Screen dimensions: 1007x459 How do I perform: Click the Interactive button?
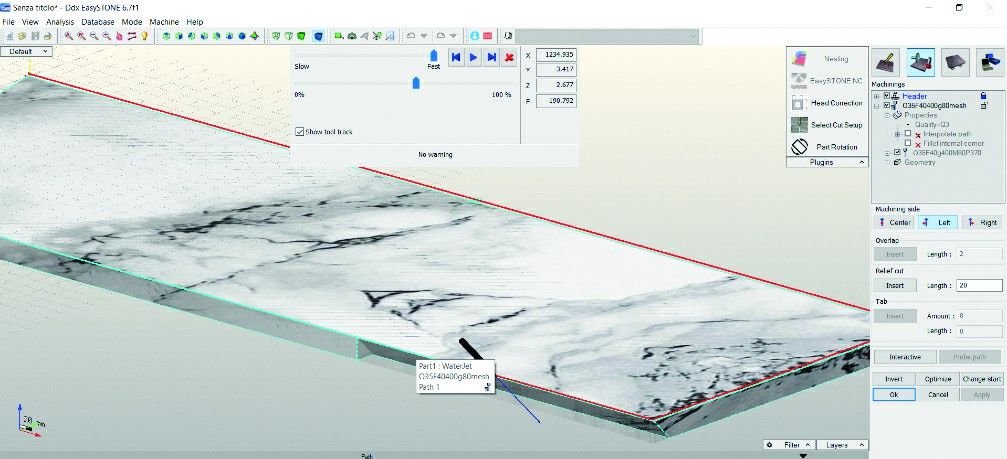pos(905,357)
